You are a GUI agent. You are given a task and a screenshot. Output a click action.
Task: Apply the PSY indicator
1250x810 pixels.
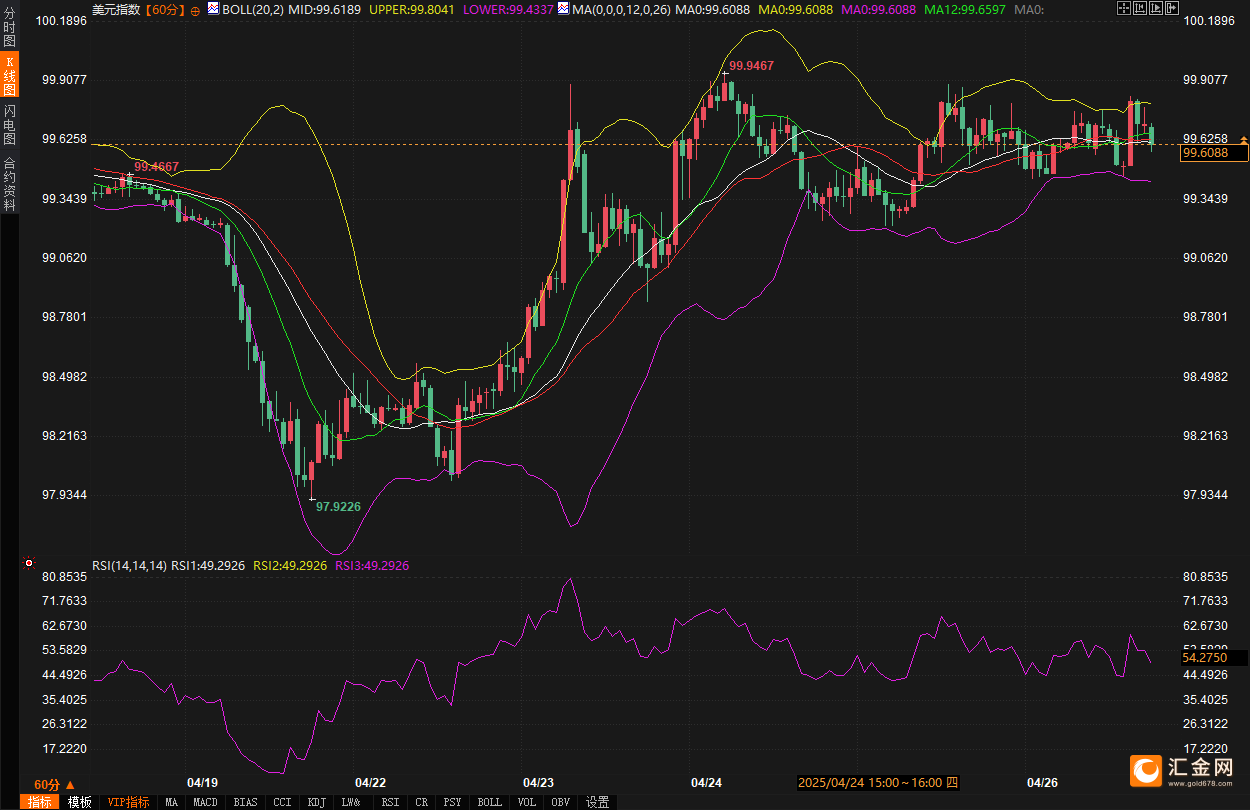(x=452, y=802)
